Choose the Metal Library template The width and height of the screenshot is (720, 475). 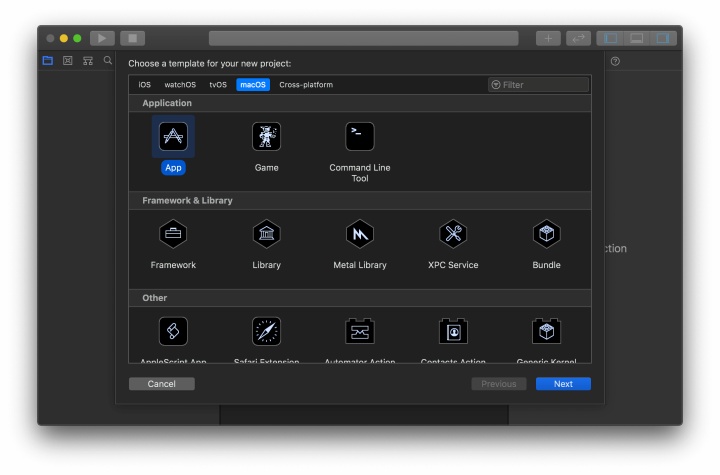point(360,234)
